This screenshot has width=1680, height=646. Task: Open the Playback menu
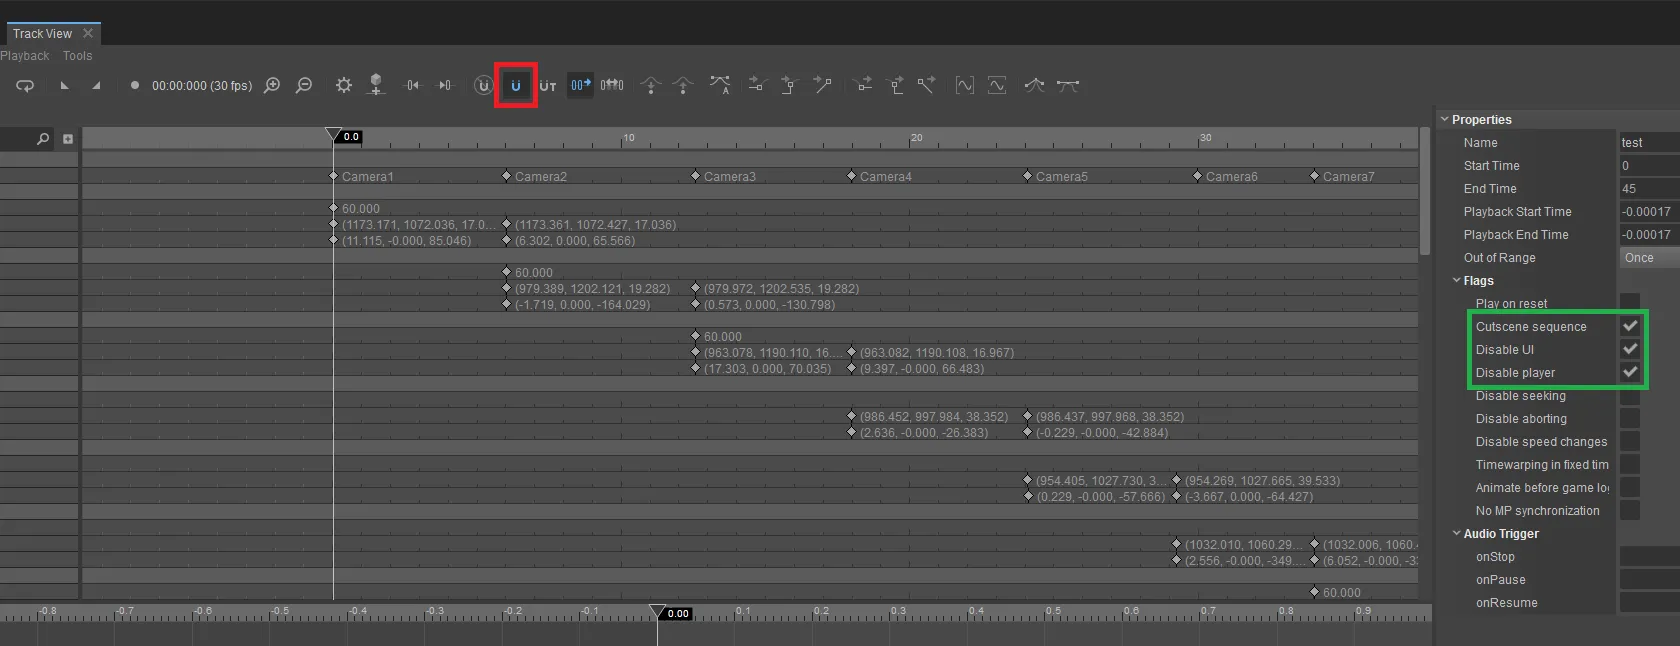tap(25, 56)
